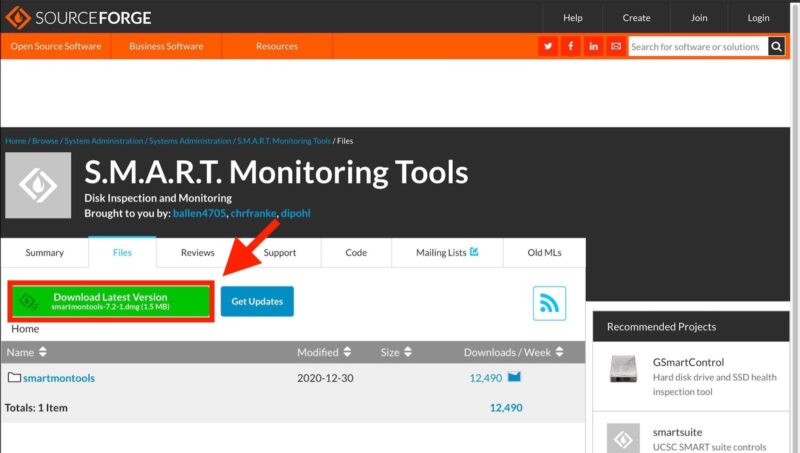Open the Business Software menu
Screen dimensions: 800x453
[x=166, y=46]
